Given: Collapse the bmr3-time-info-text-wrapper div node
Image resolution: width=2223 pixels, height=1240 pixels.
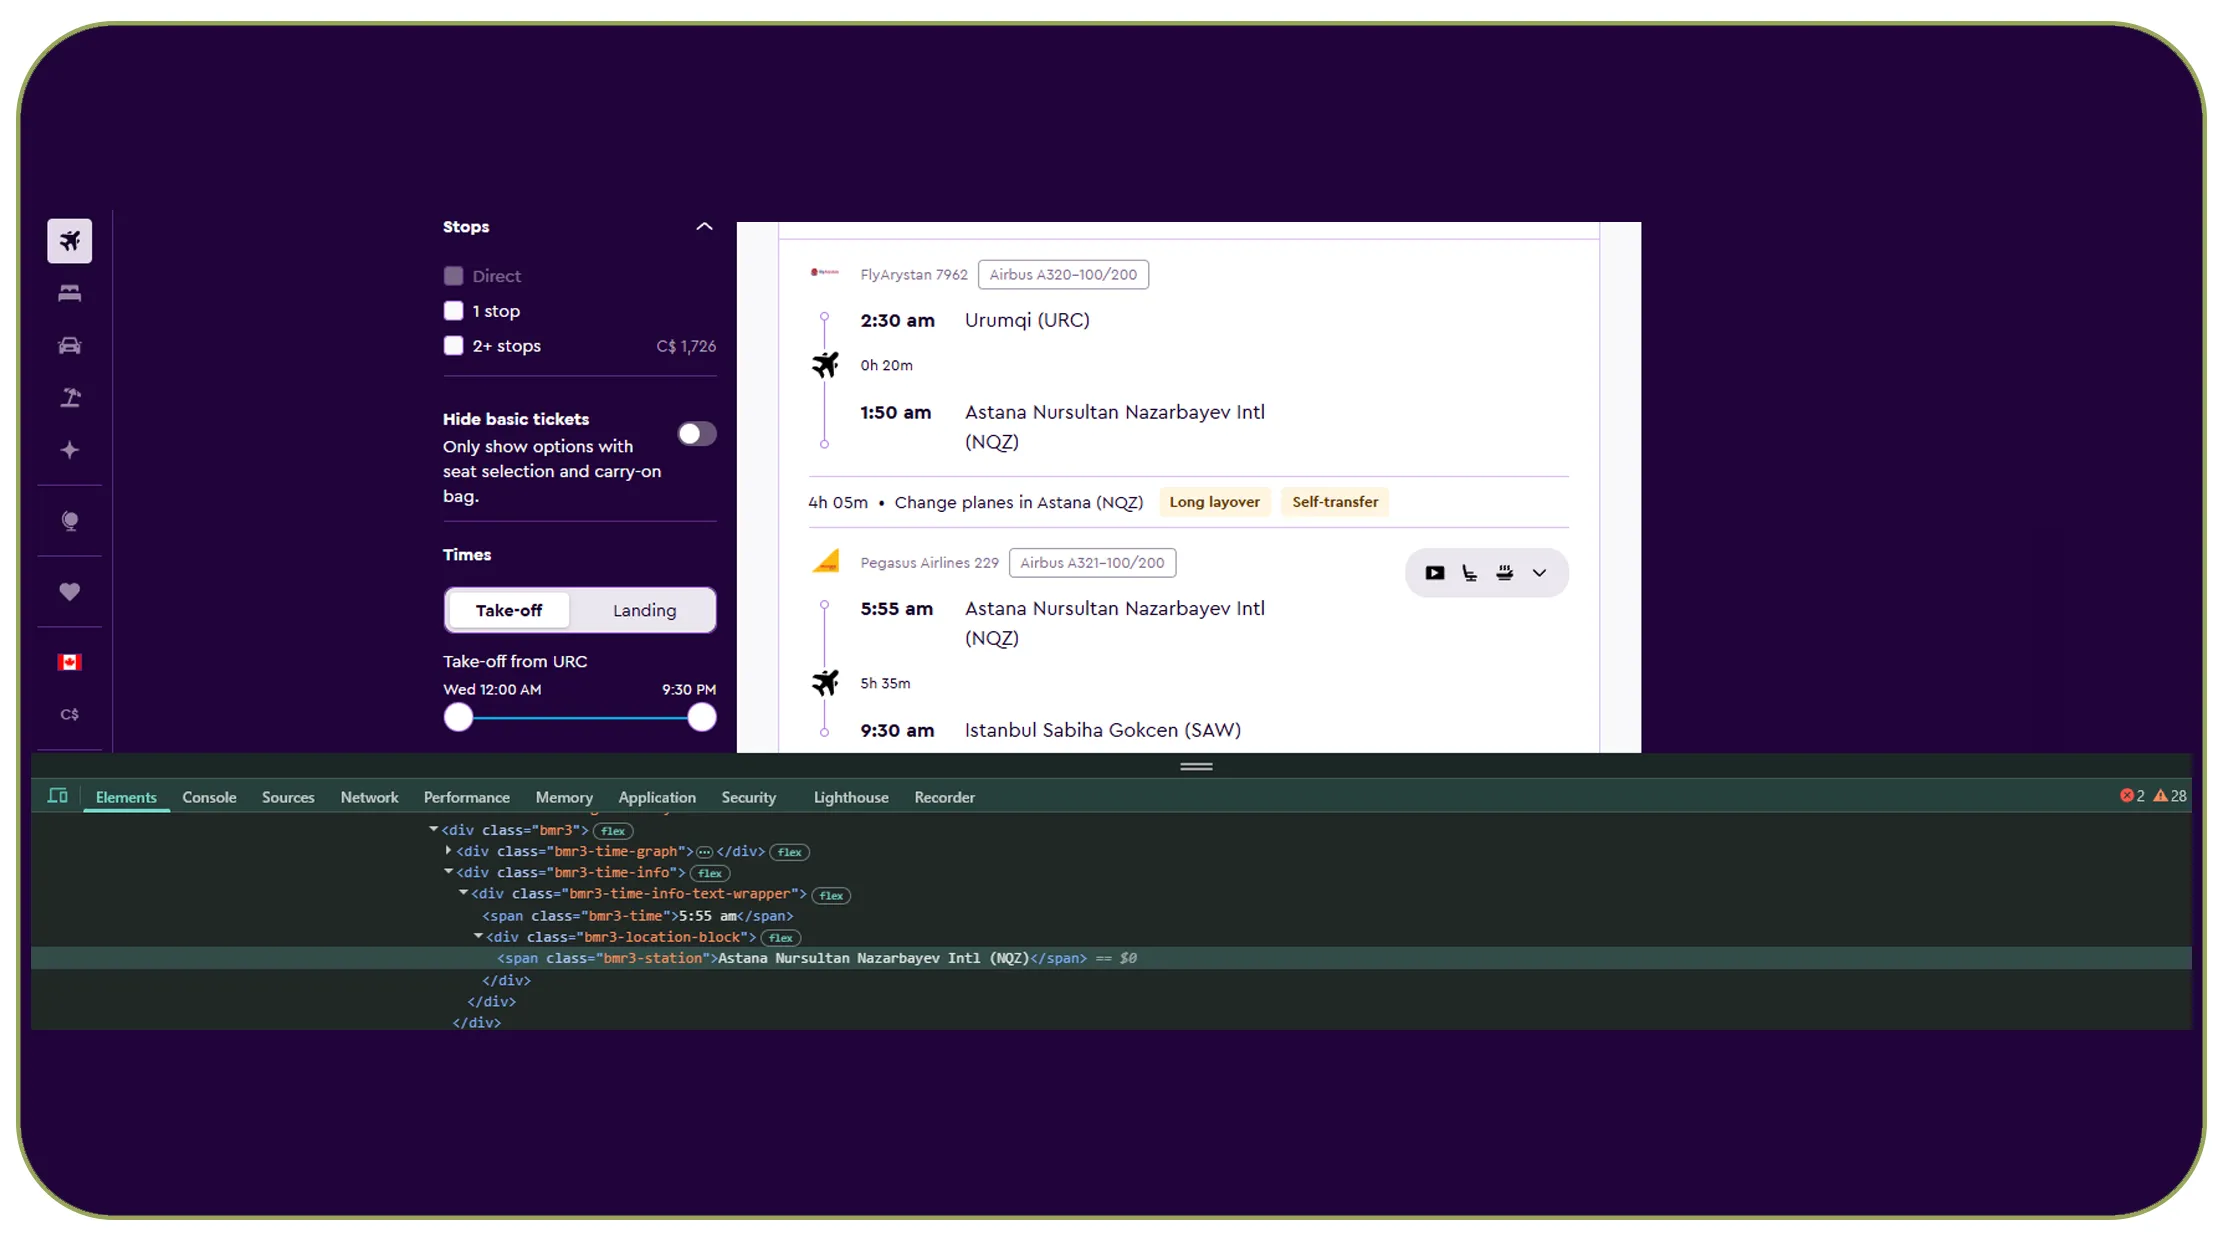Looking at the screenshot, I should 463,893.
